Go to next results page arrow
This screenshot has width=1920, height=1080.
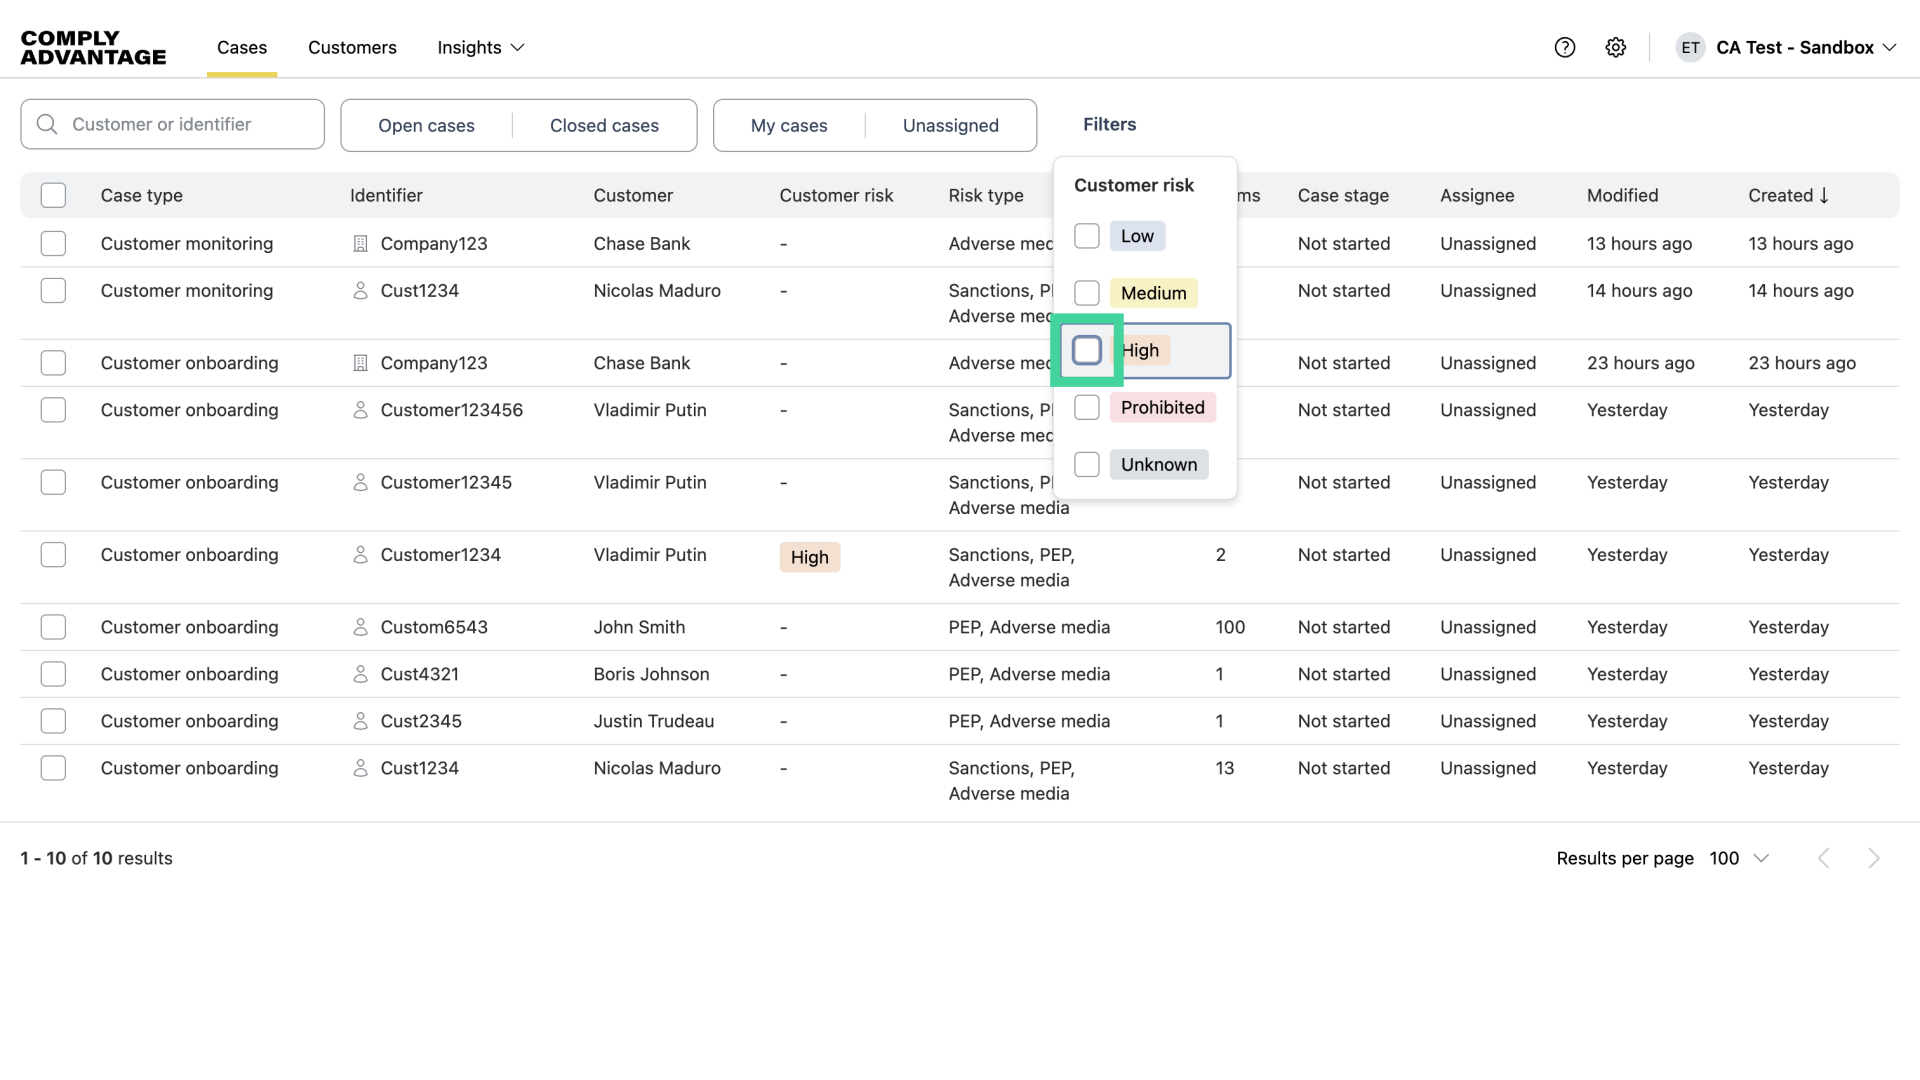pyautogui.click(x=1873, y=858)
